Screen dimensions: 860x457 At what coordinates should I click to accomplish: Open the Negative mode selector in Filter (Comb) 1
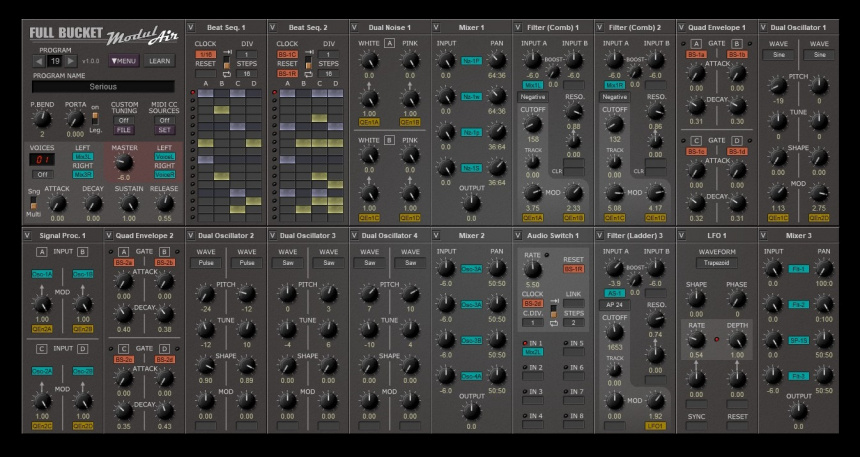pyautogui.click(x=533, y=97)
